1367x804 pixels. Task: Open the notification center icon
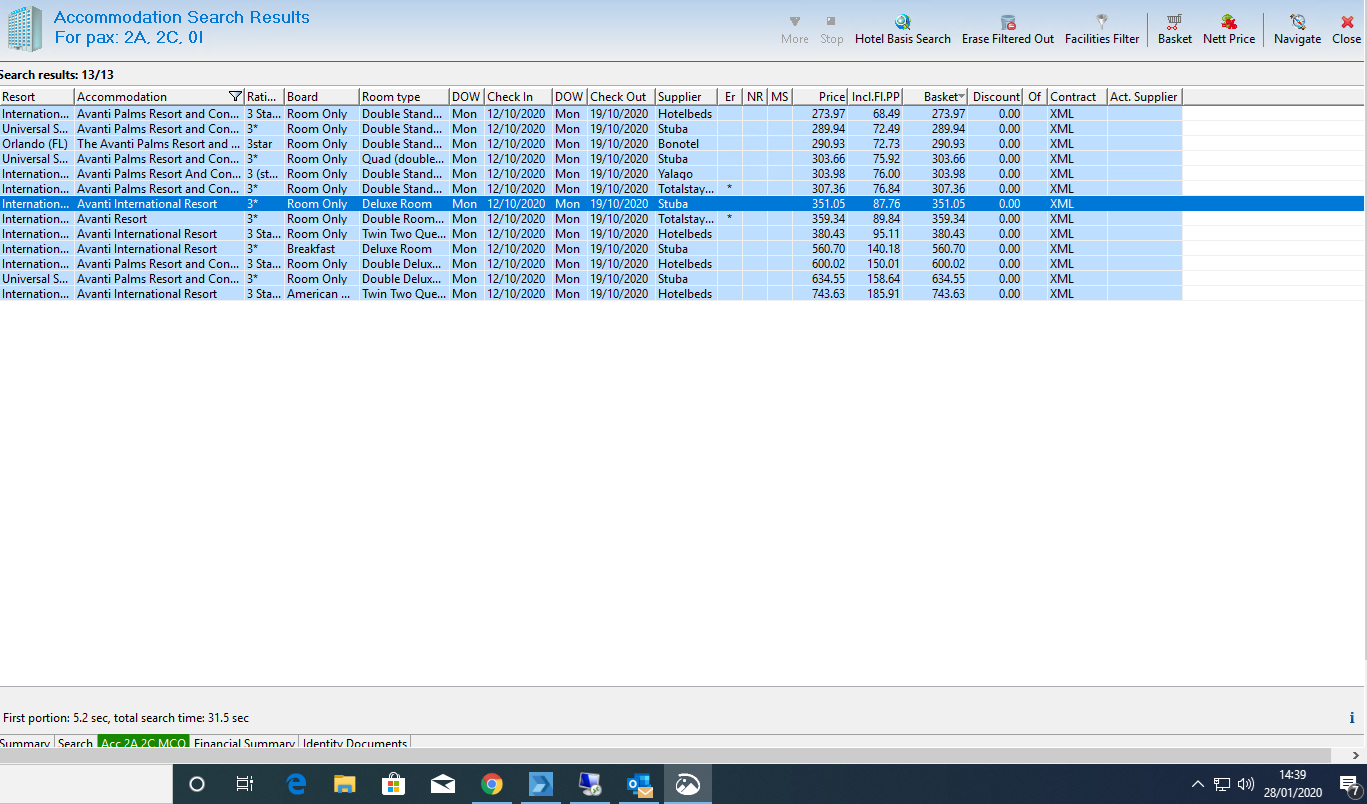(x=1349, y=785)
